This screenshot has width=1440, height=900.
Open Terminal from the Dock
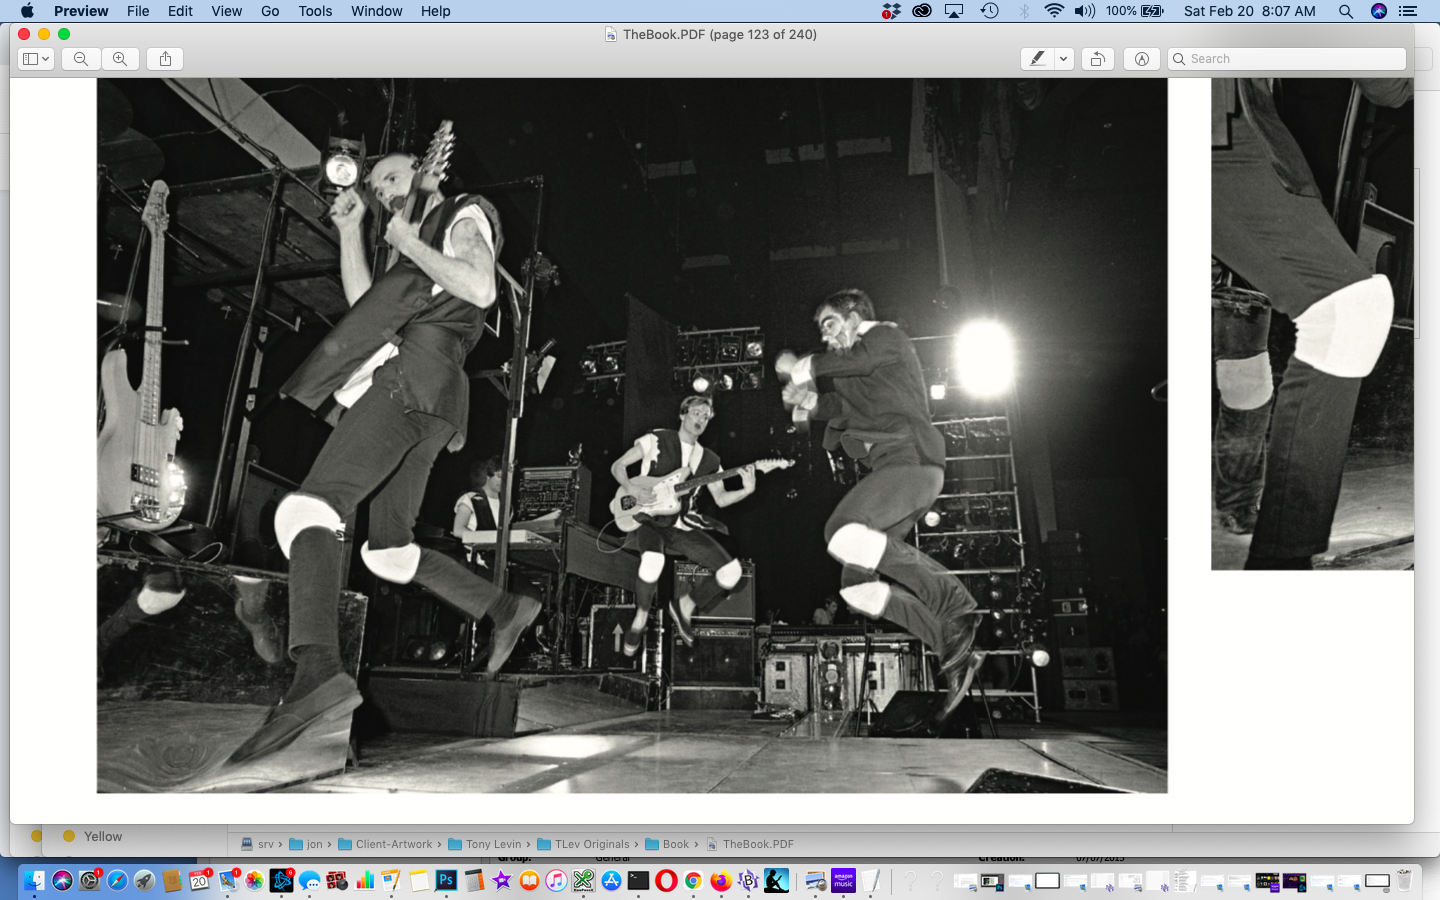[x=638, y=880]
